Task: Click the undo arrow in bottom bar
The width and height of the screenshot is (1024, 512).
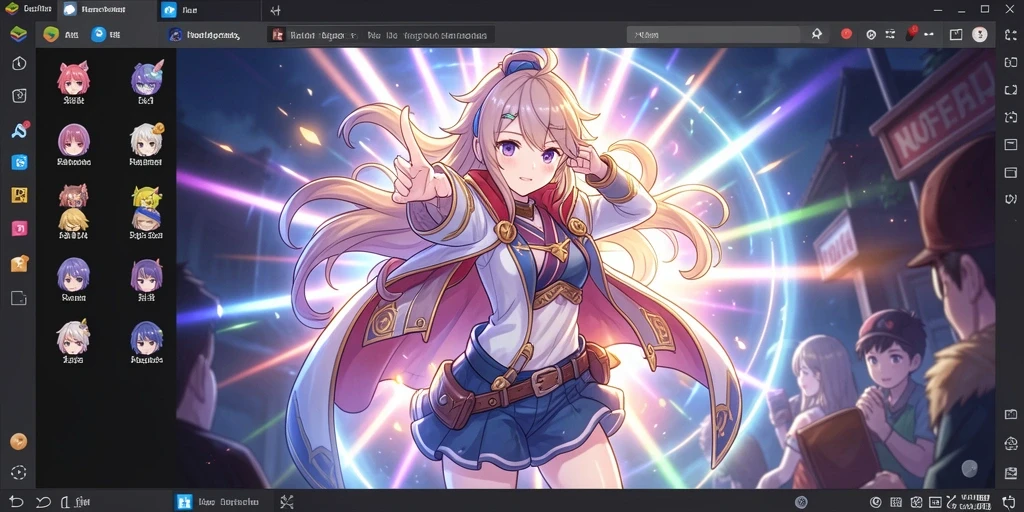Action: (16, 502)
